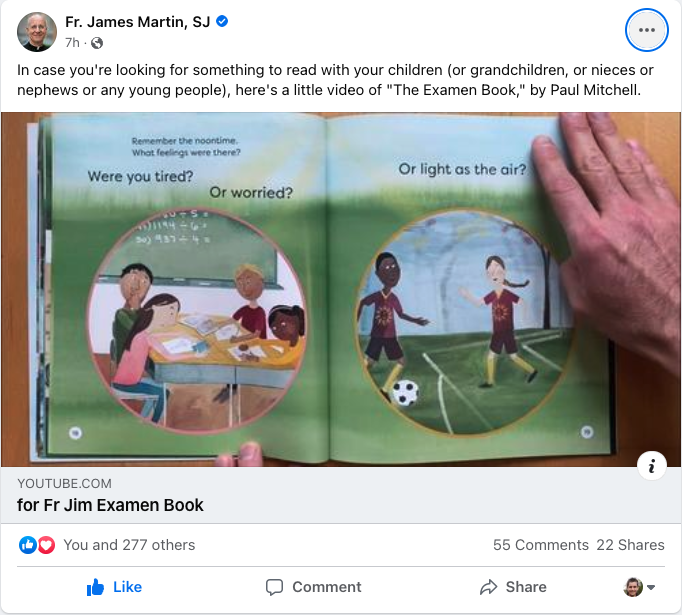
Task: Expand the commenting-as profile dropdown arrow
Action: [651, 587]
